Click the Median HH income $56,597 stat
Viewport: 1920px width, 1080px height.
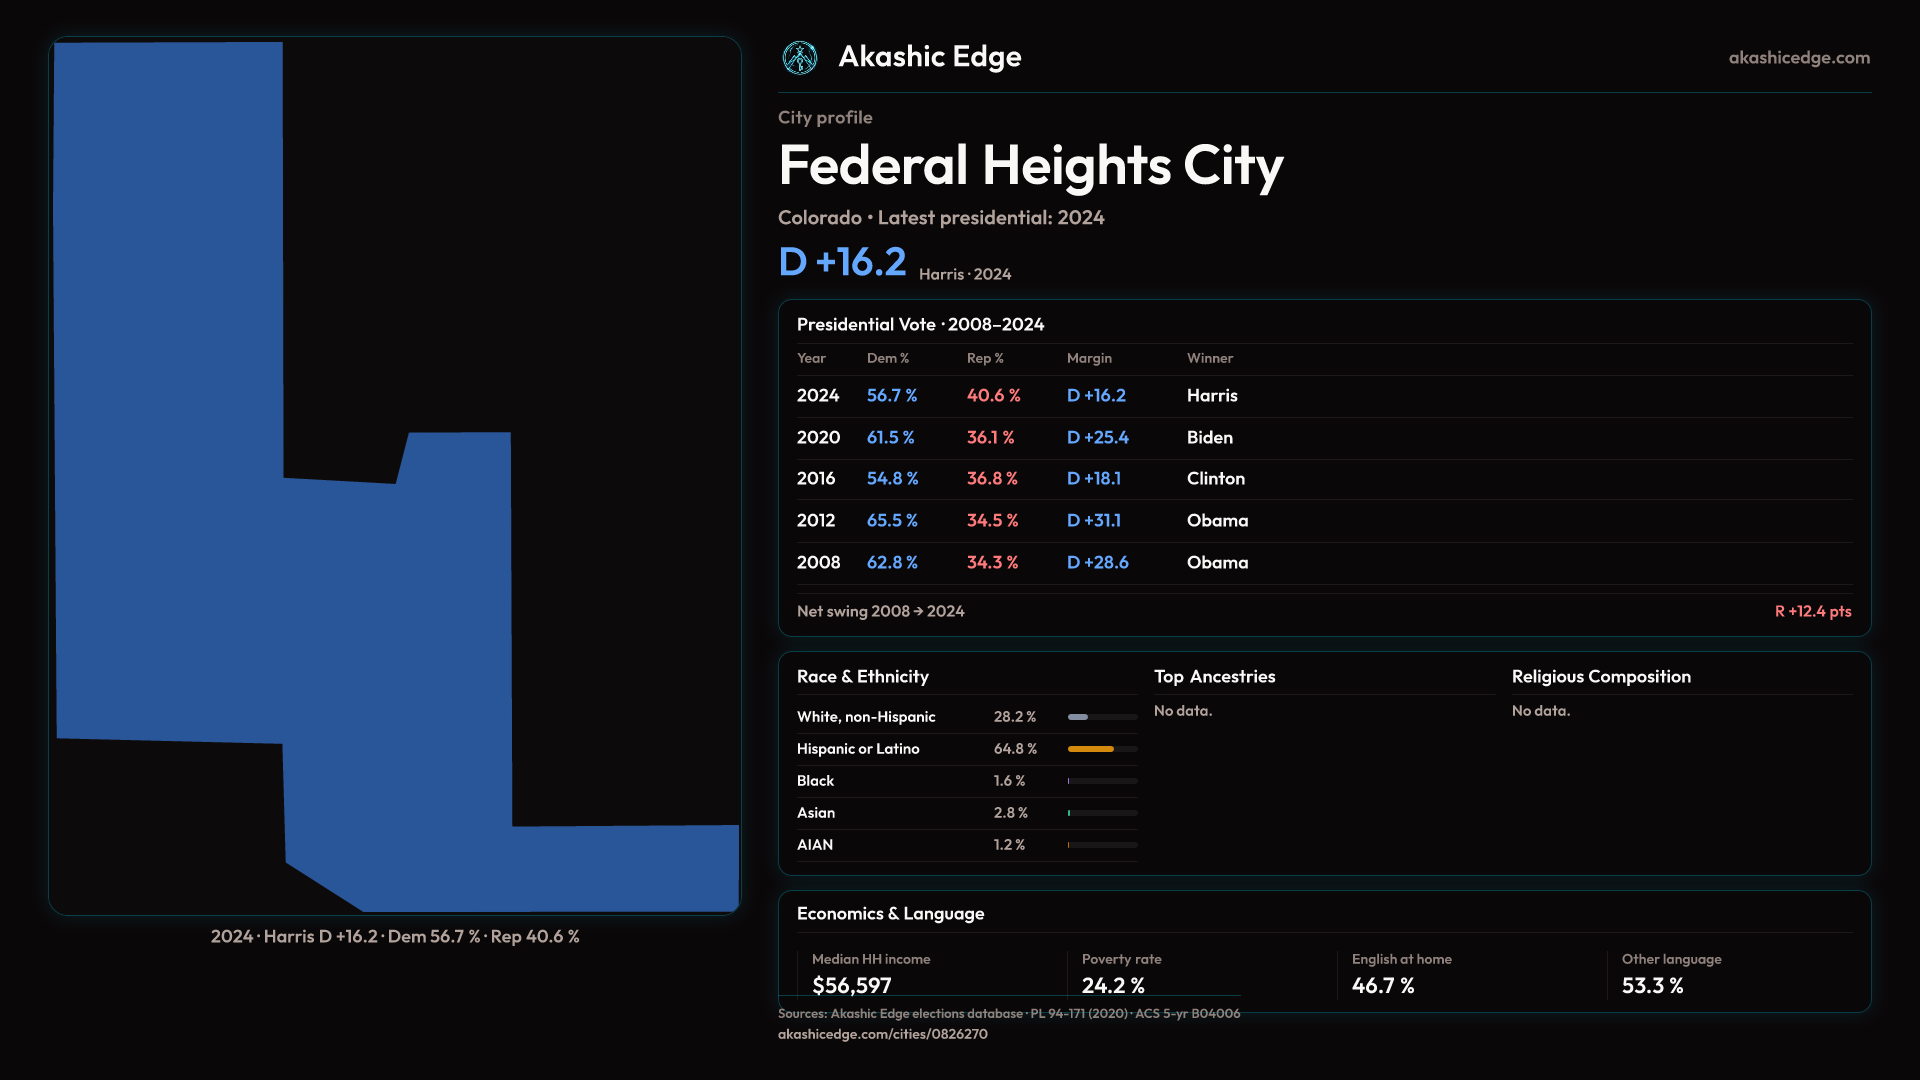point(851,985)
